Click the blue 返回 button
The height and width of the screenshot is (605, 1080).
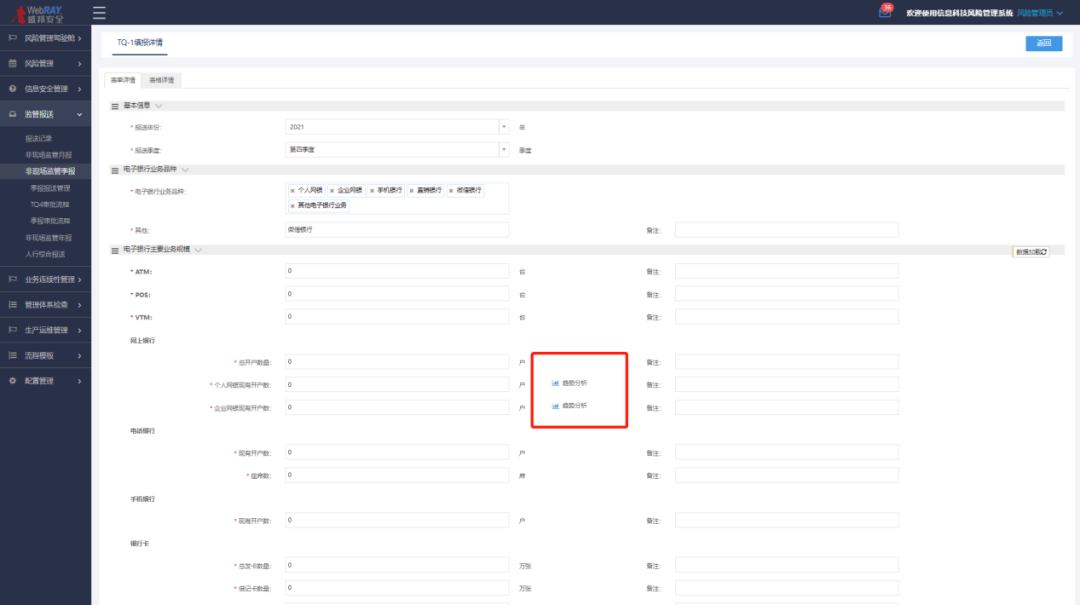click(x=1043, y=43)
